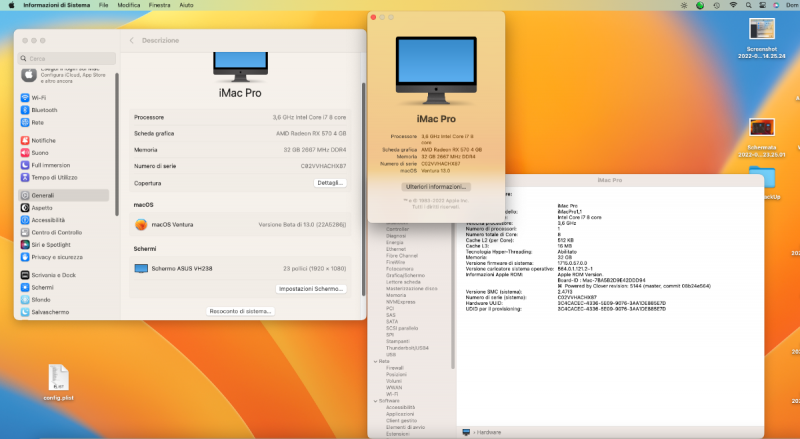Open the Modifica menu
The image size is (800, 439).
(129, 5)
